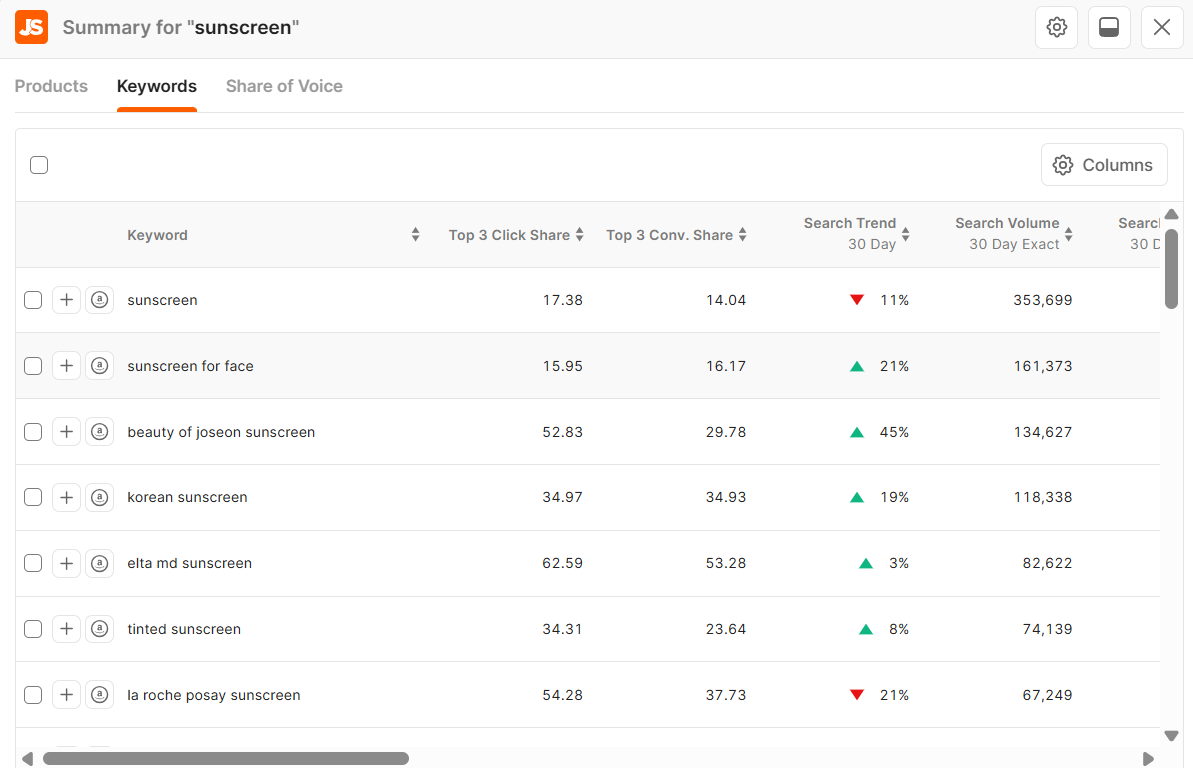Sort by the Keyword column arrows

(415, 235)
